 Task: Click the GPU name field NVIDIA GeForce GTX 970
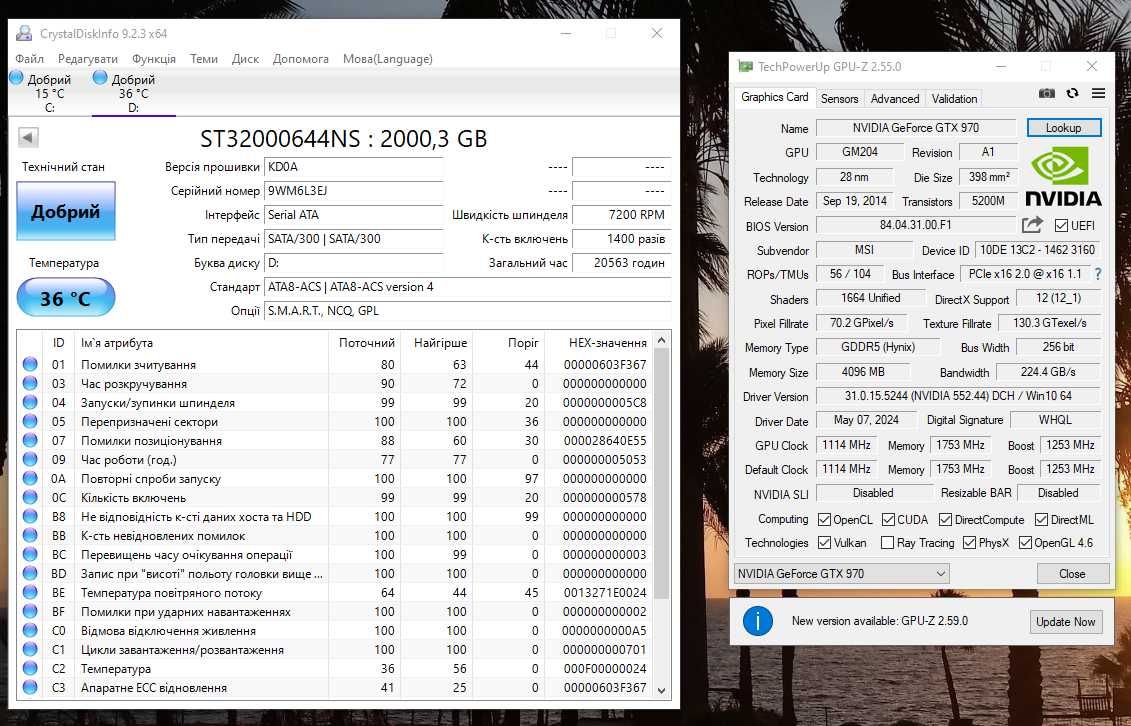916,128
